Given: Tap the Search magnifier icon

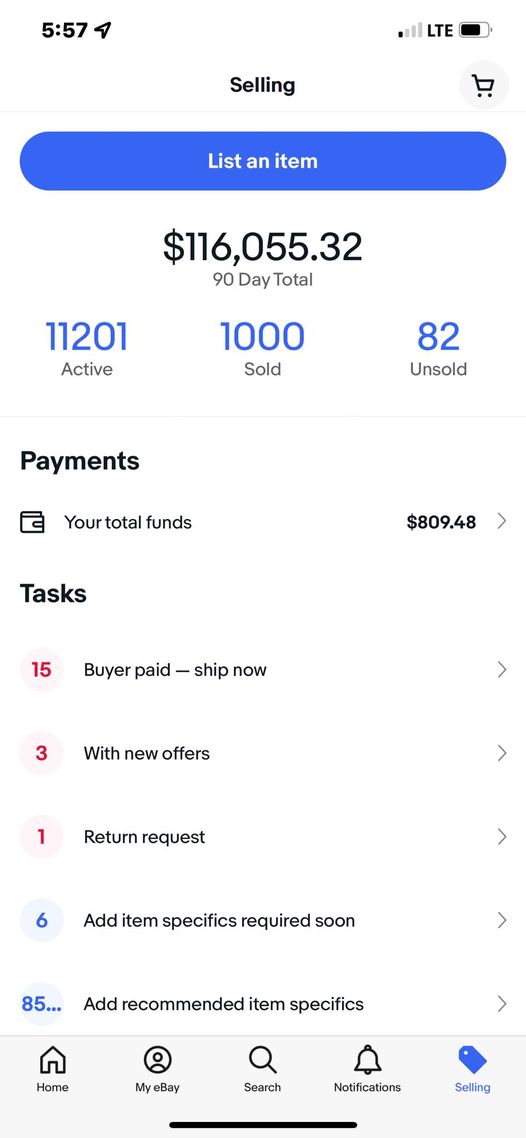Looking at the screenshot, I should click(x=263, y=1060).
